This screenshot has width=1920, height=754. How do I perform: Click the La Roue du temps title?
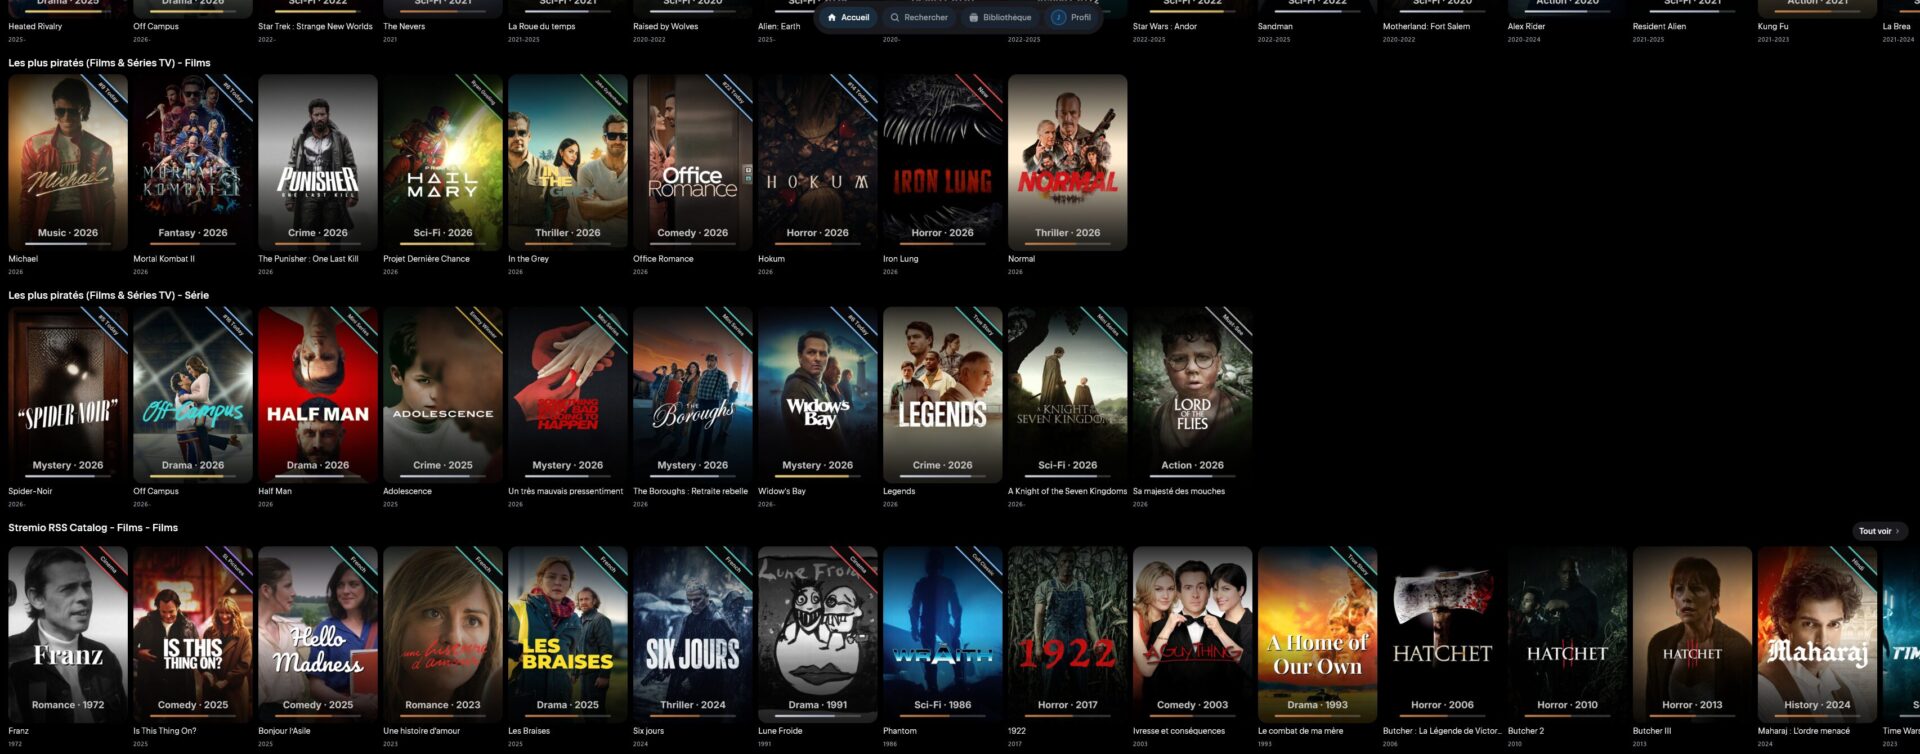click(542, 27)
